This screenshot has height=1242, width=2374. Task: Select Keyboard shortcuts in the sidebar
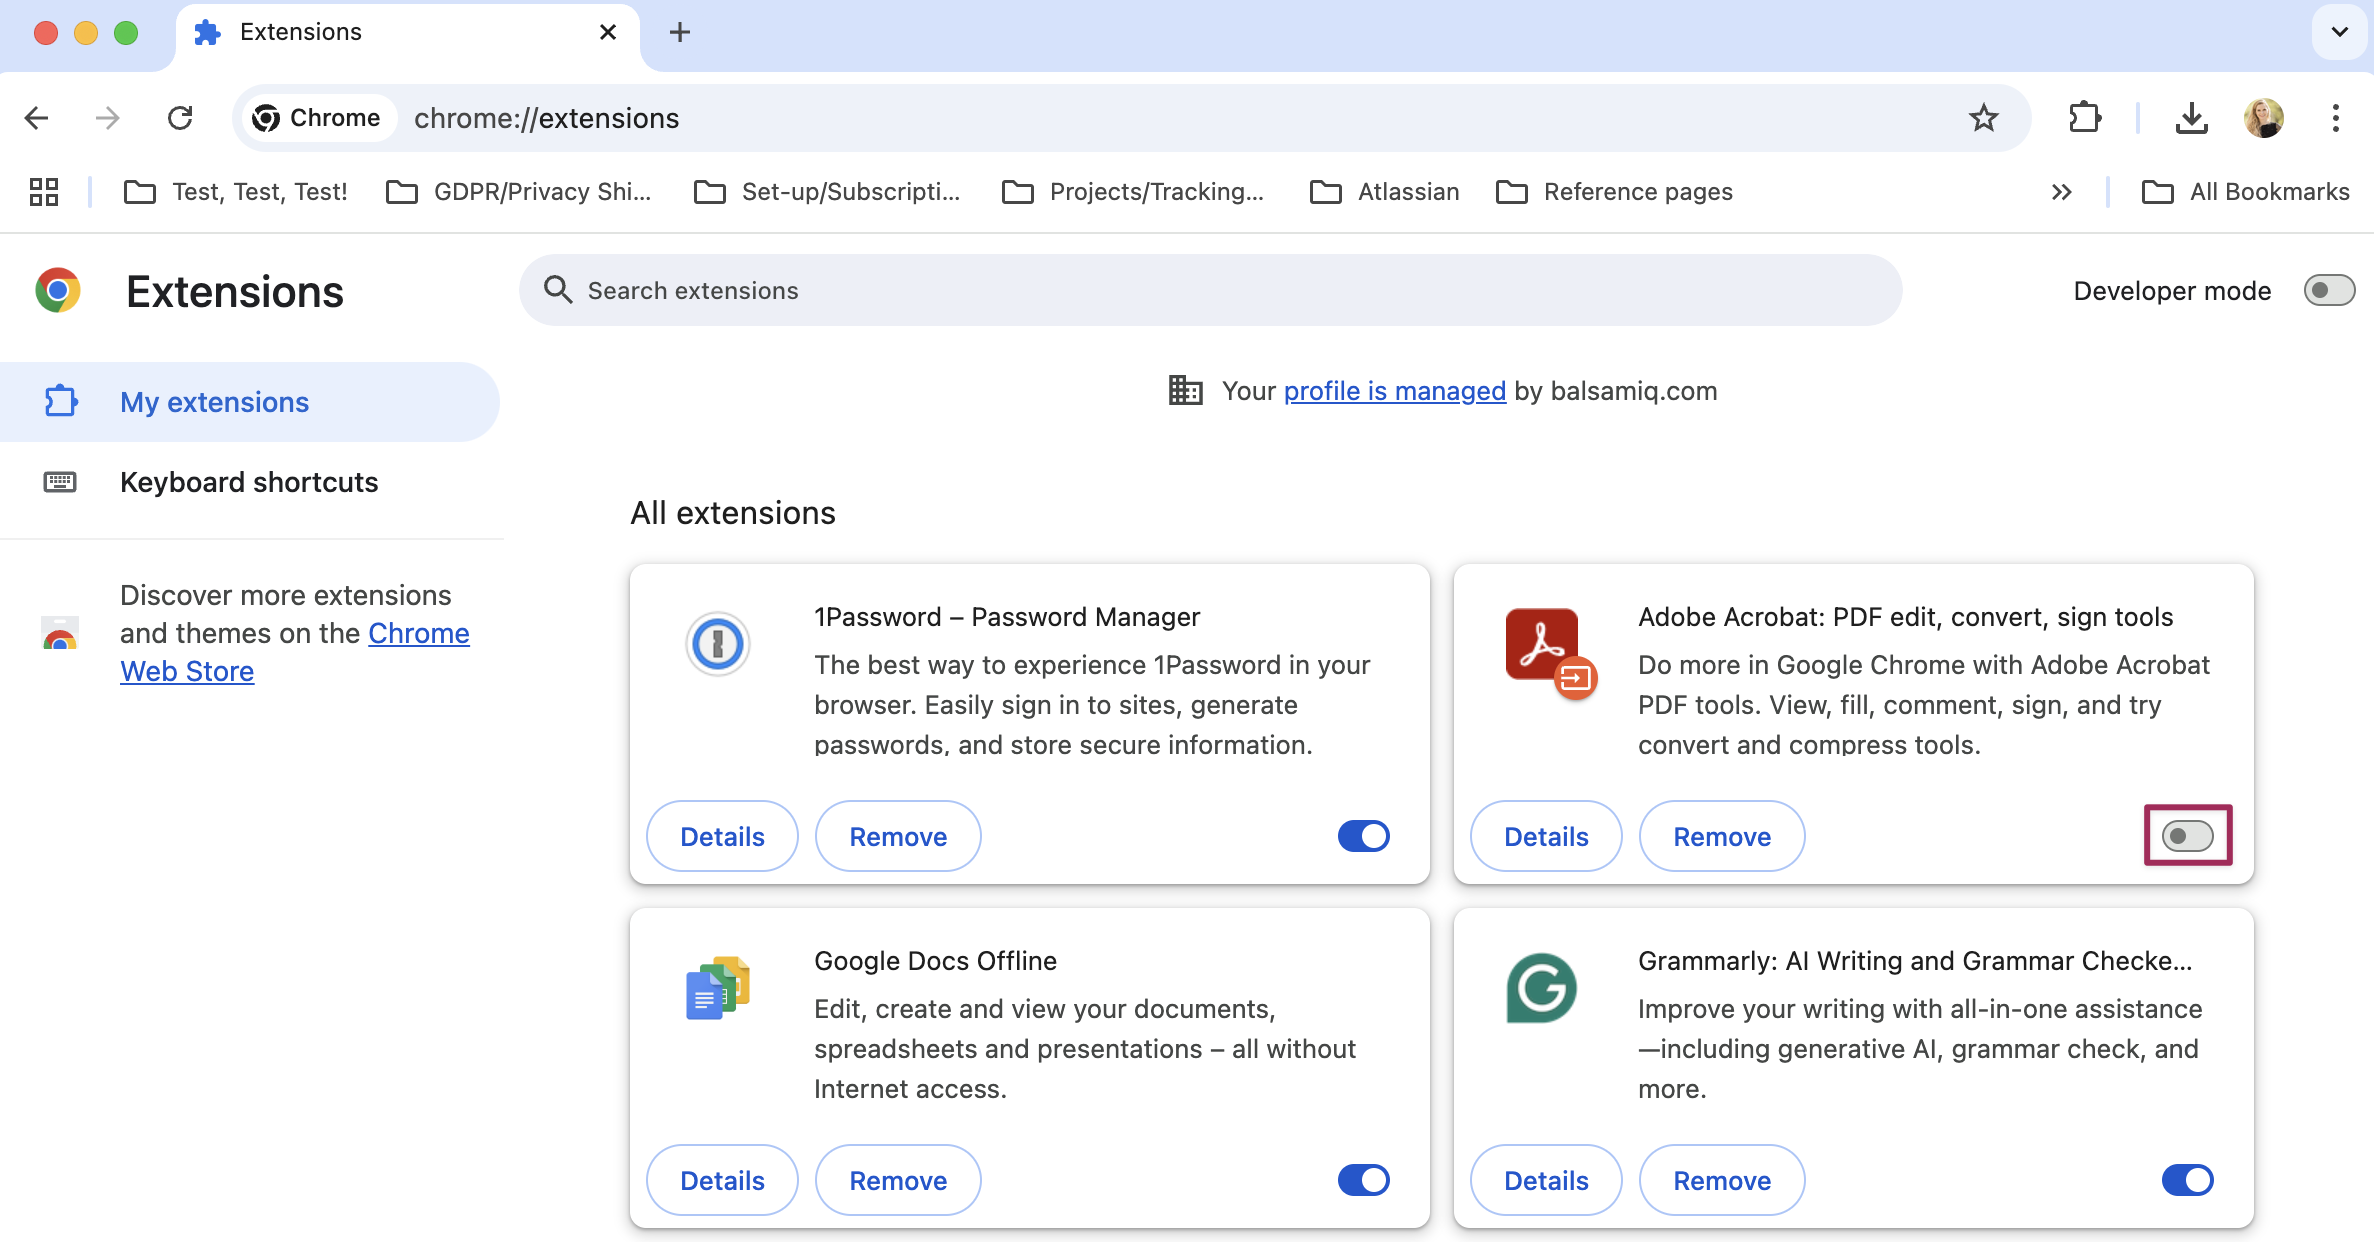point(249,482)
